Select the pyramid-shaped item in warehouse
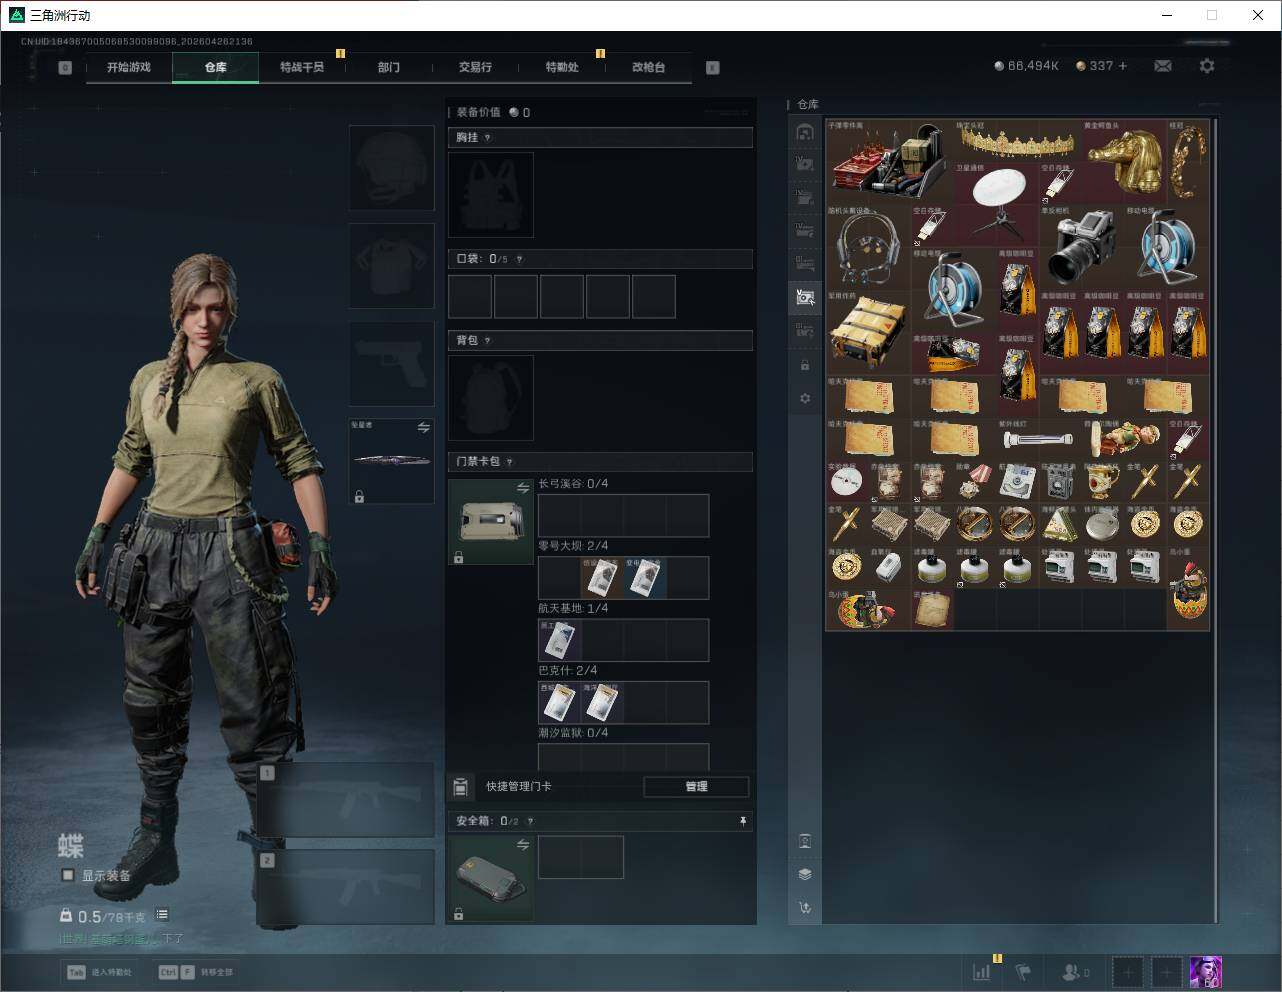The height and width of the screenshot is (992, 1282). [1060, 524]
